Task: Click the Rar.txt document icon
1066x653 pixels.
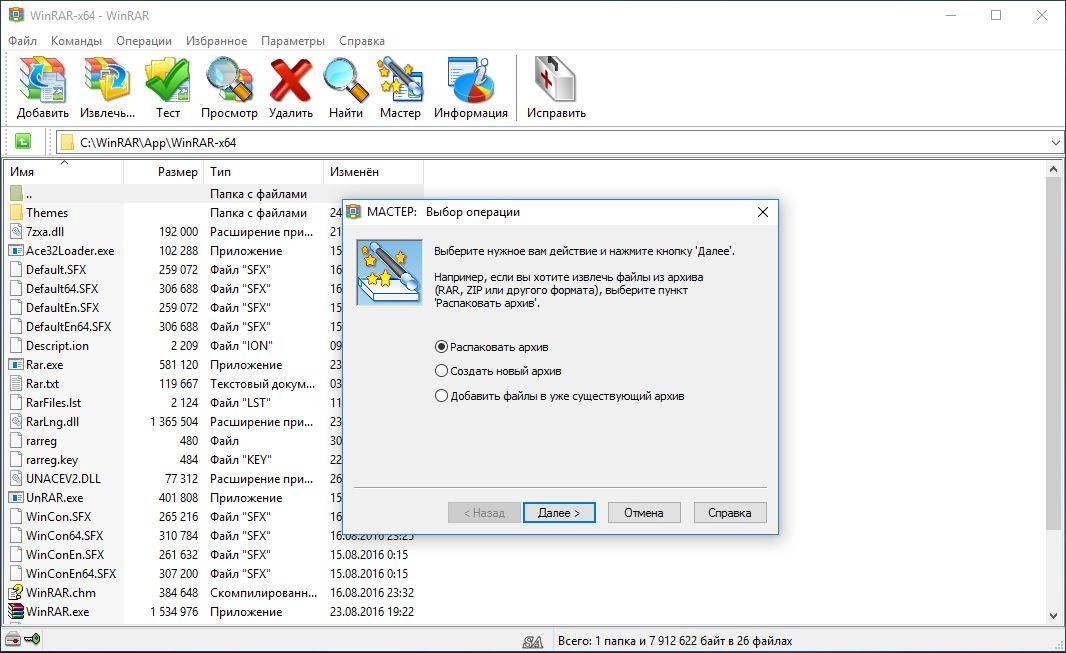Action: point(16,384)
